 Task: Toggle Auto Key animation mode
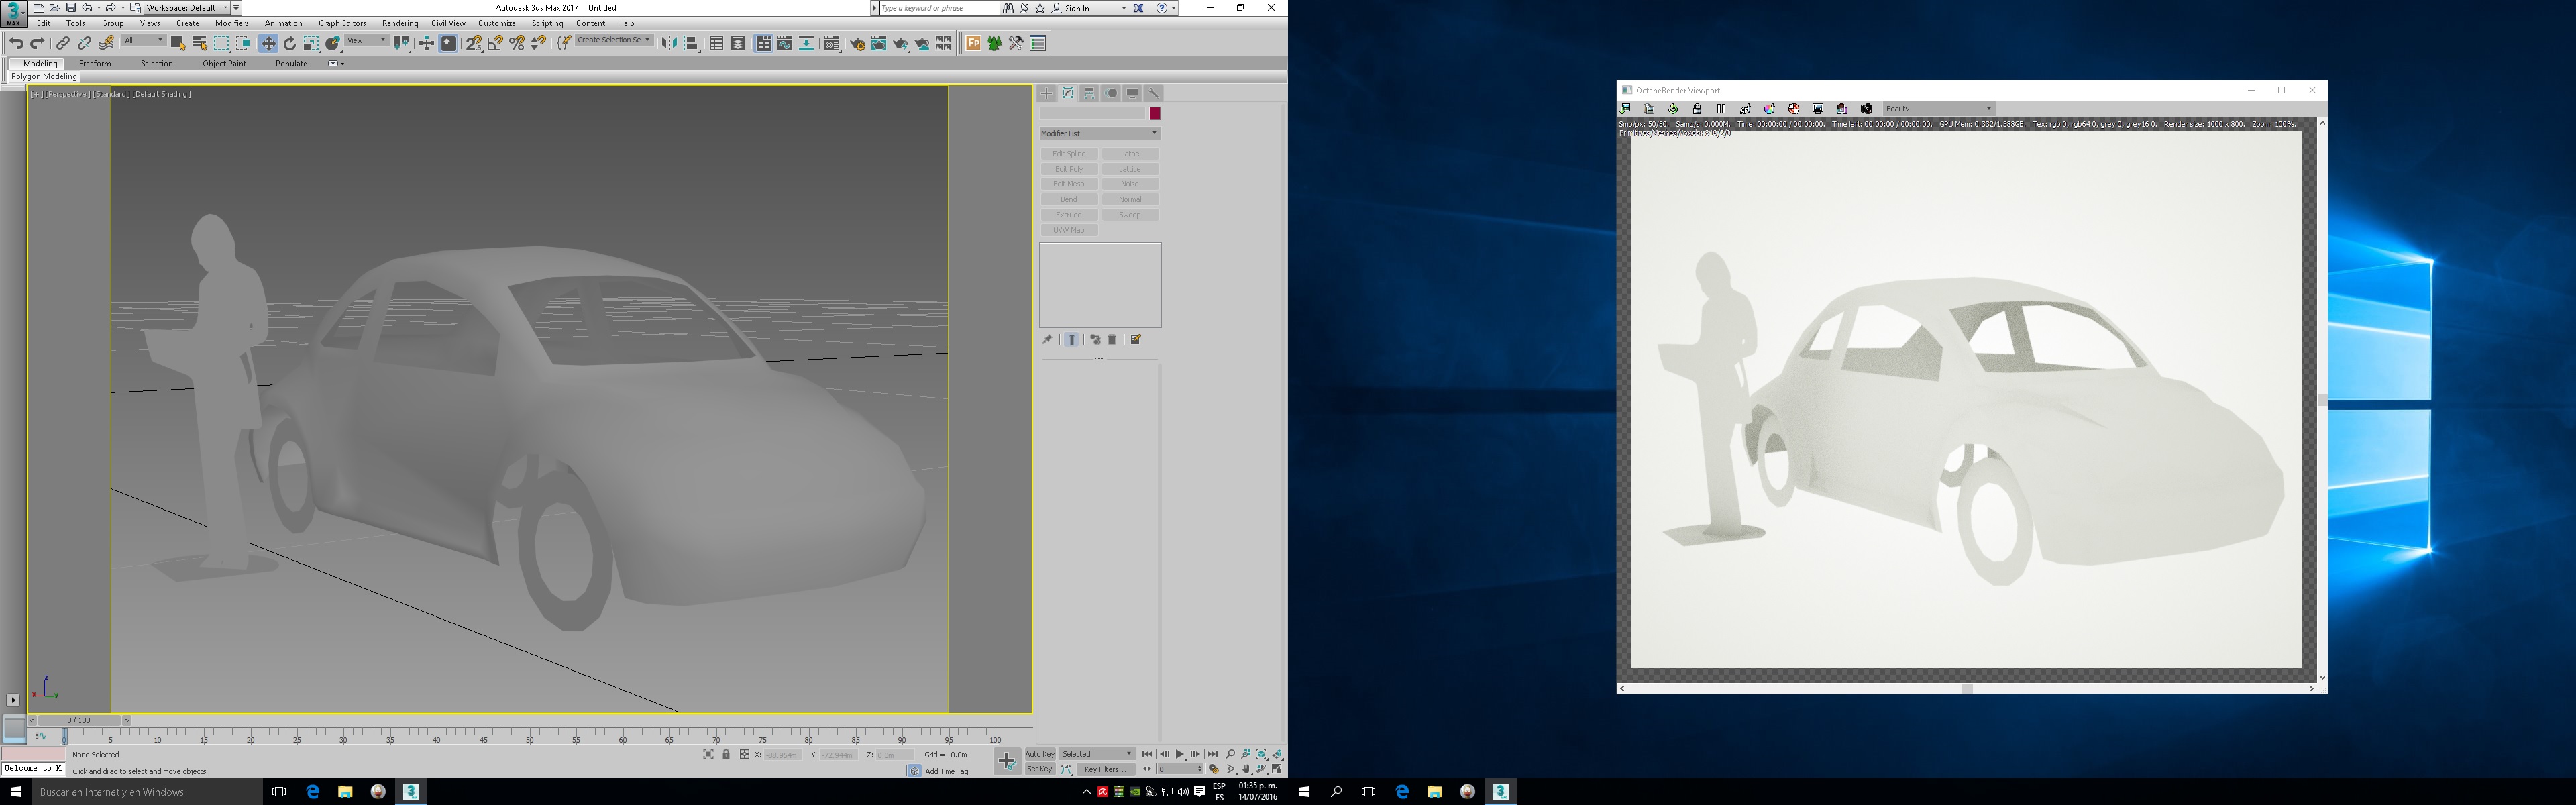click(1040, 754)
